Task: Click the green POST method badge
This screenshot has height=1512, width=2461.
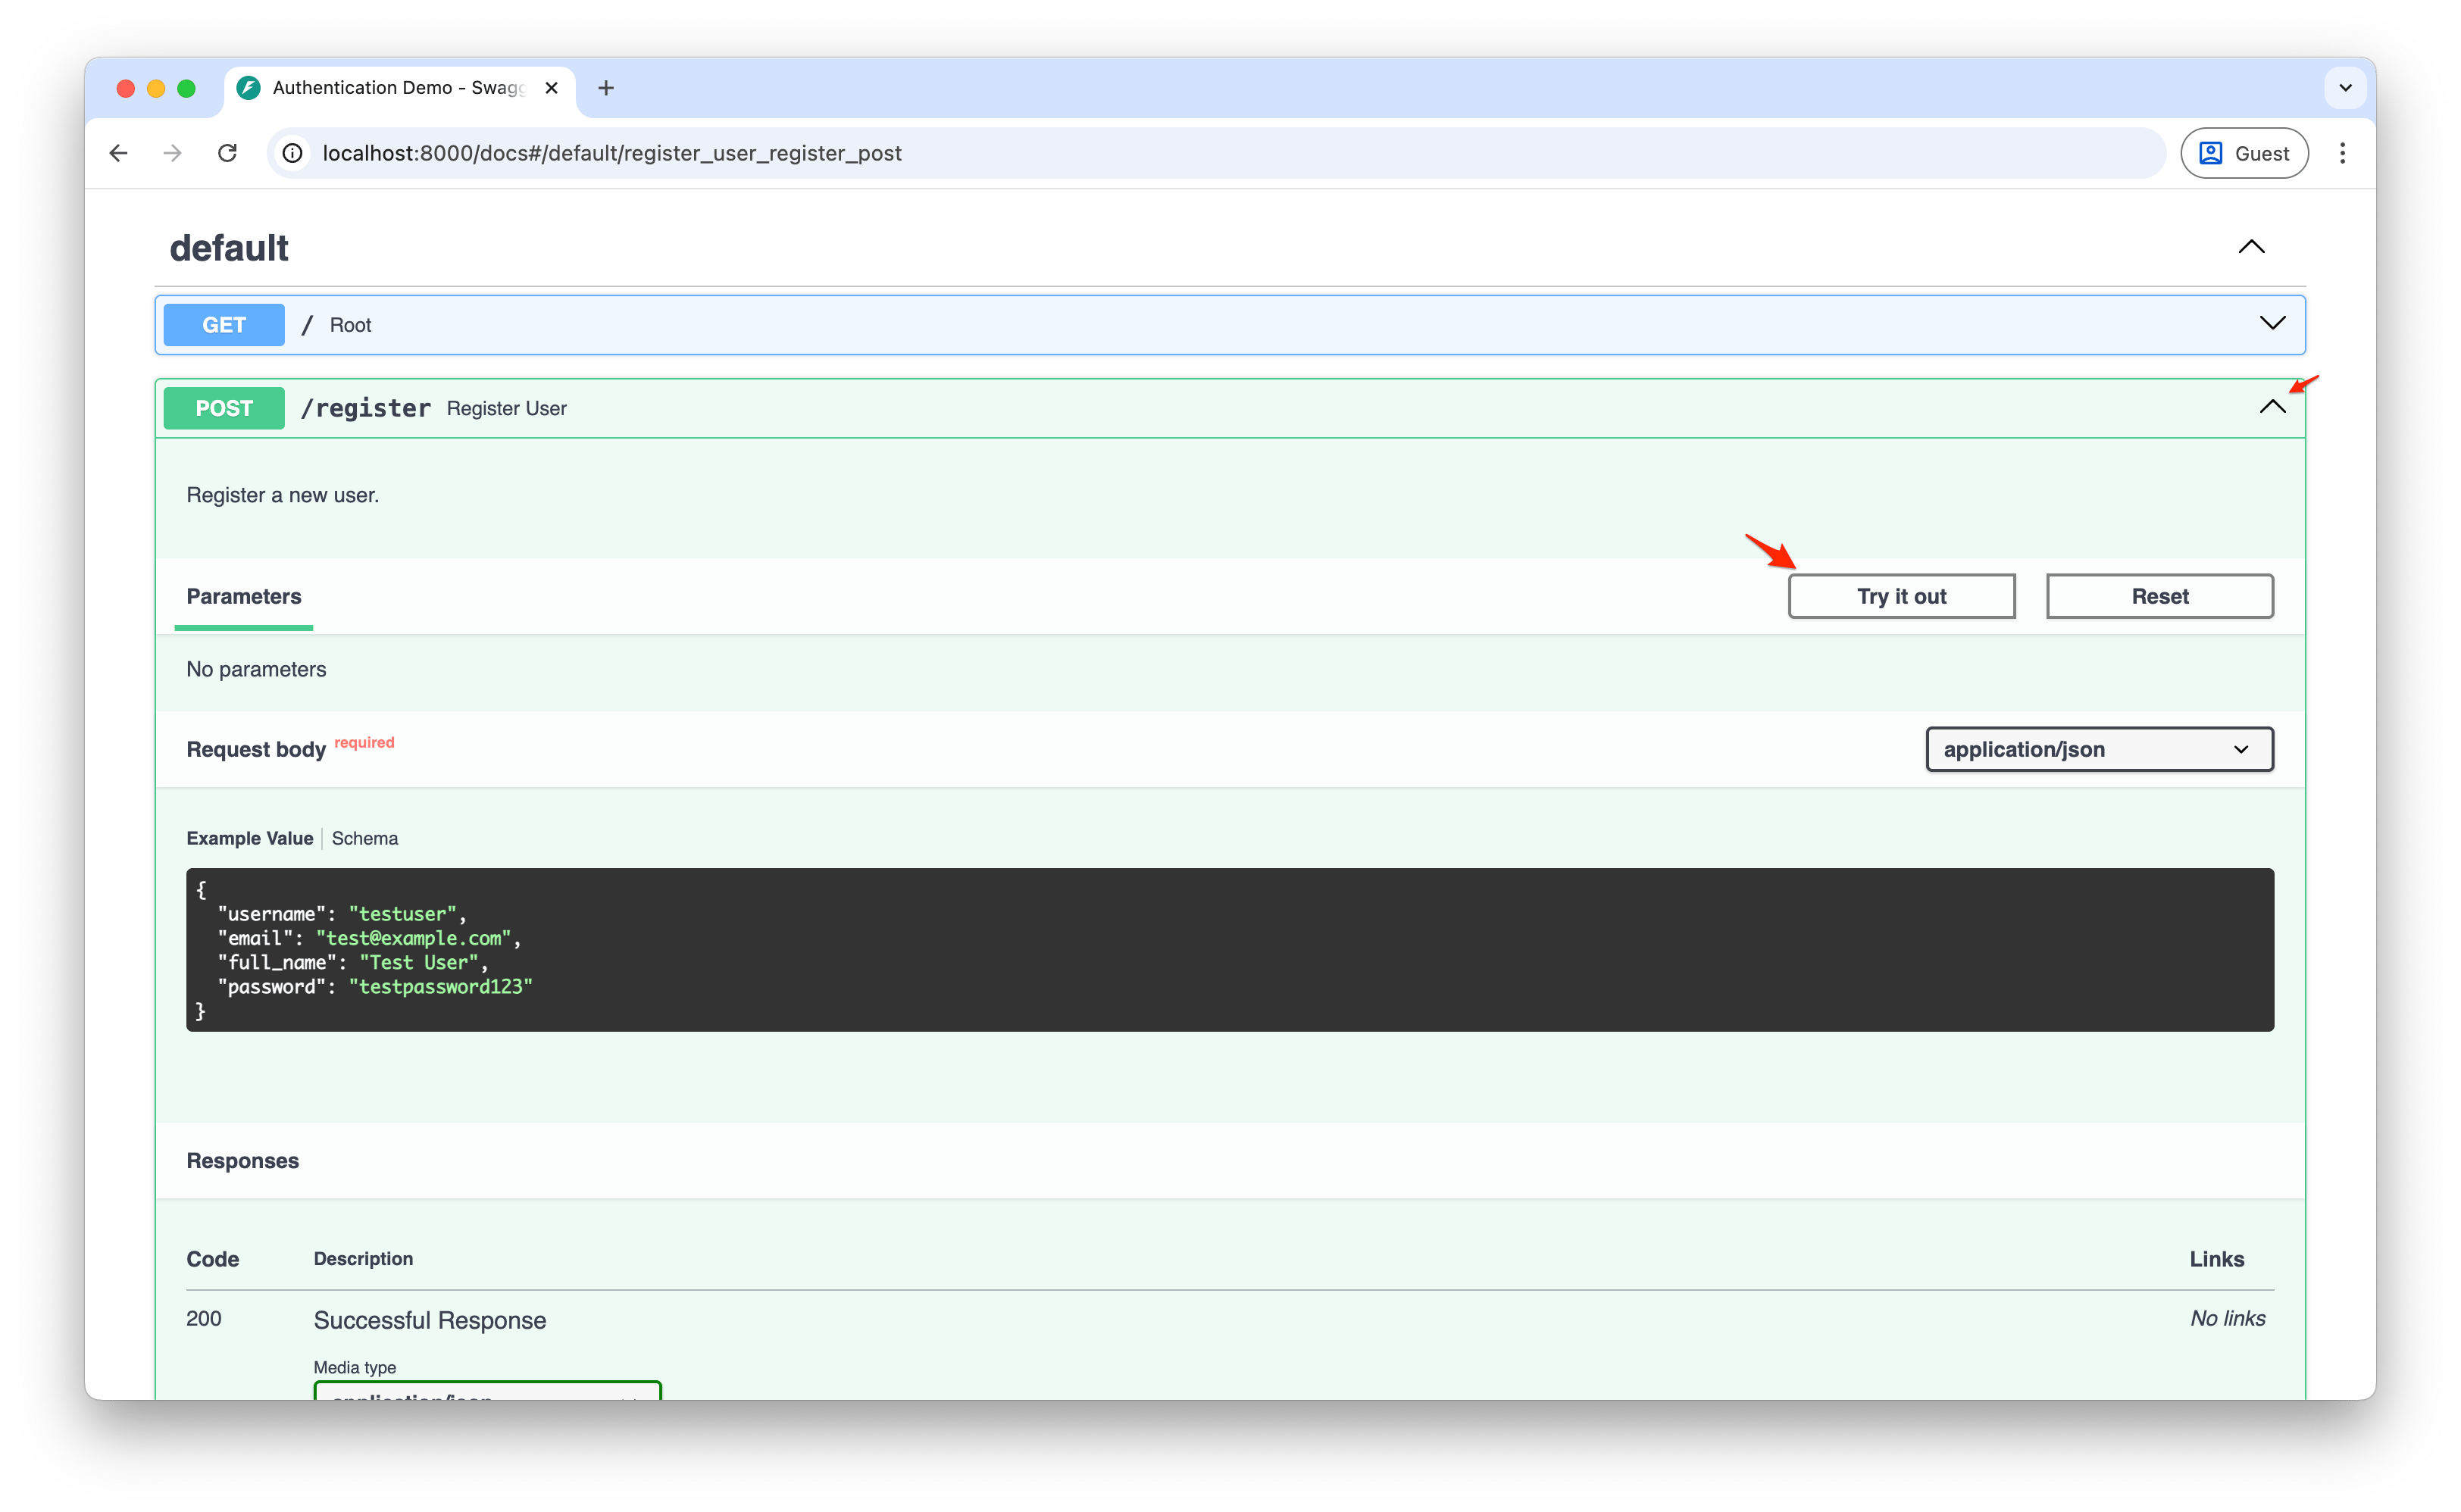Action: (224, 408)
